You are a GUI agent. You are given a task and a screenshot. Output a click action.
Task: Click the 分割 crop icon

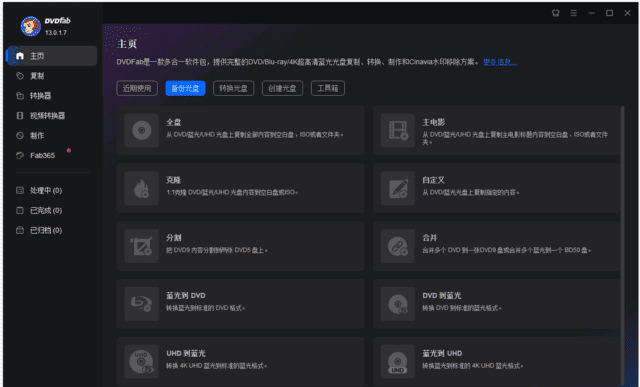coord(142,246)
